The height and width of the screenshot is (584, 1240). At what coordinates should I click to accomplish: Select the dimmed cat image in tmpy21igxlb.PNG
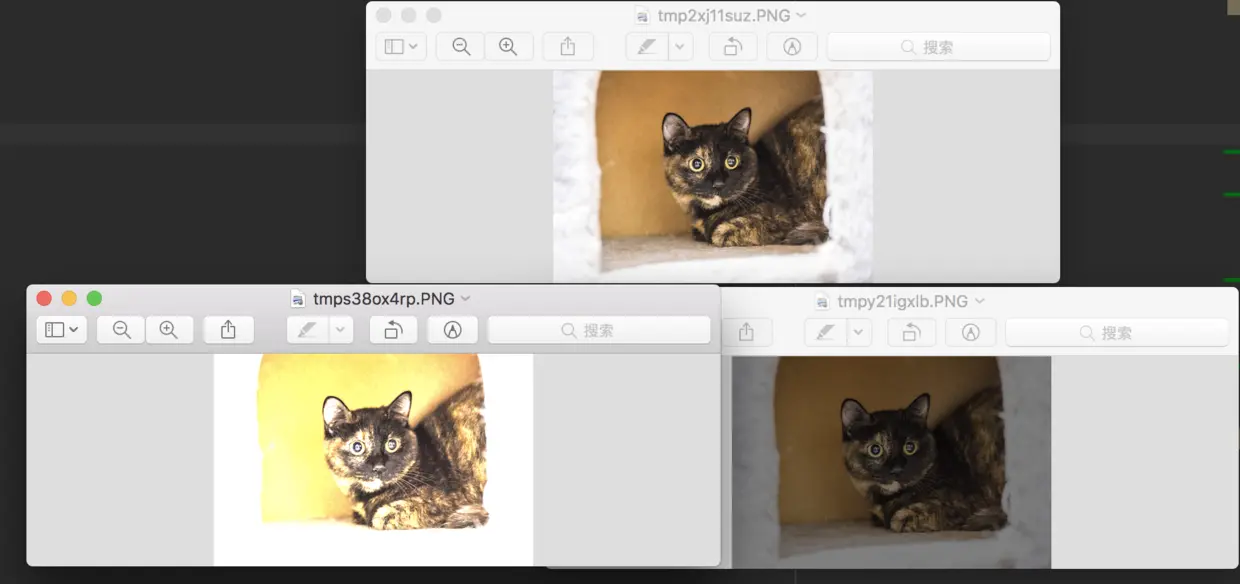point(892,462)
